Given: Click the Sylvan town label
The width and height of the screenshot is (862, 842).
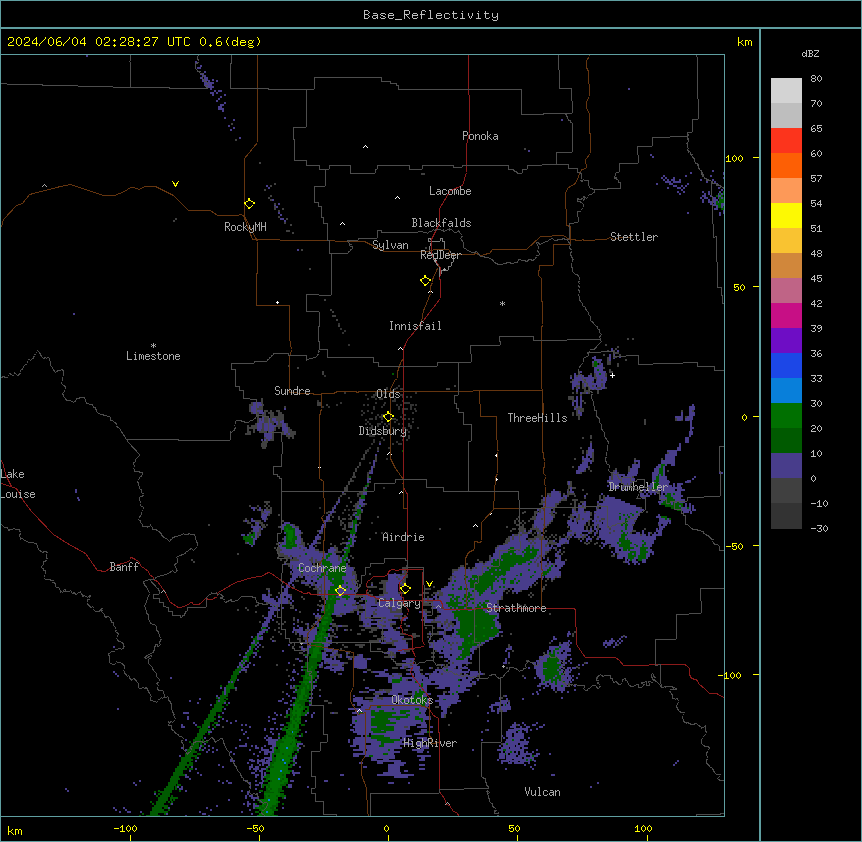Looking at the screenshot, I should click(390, 245).
